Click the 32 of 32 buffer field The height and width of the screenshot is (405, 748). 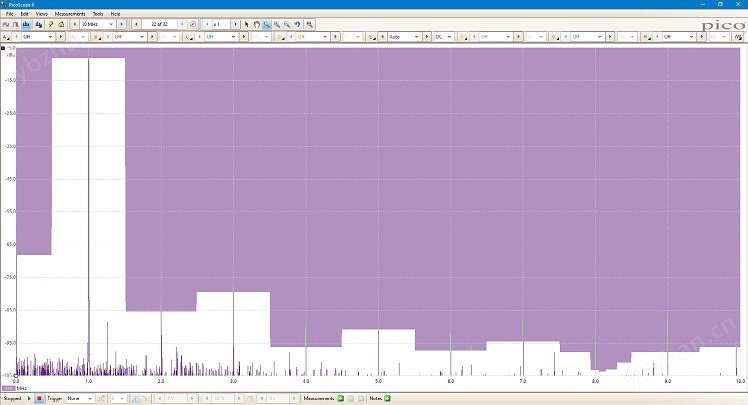pos(158,24)
